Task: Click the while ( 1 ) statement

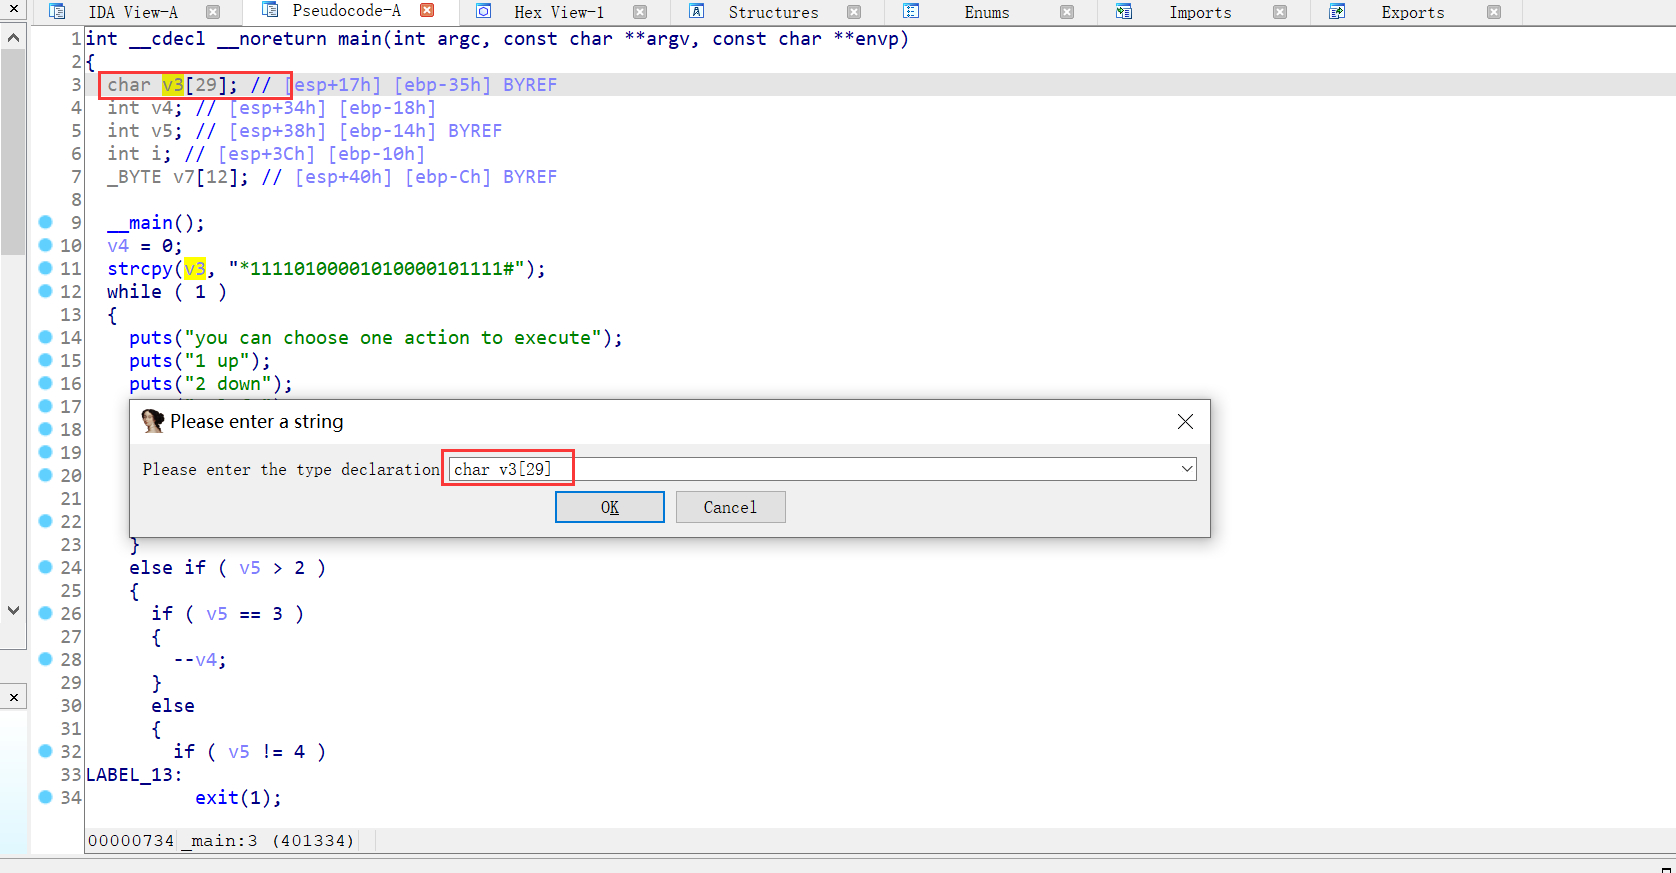Action: coord(167,292)
